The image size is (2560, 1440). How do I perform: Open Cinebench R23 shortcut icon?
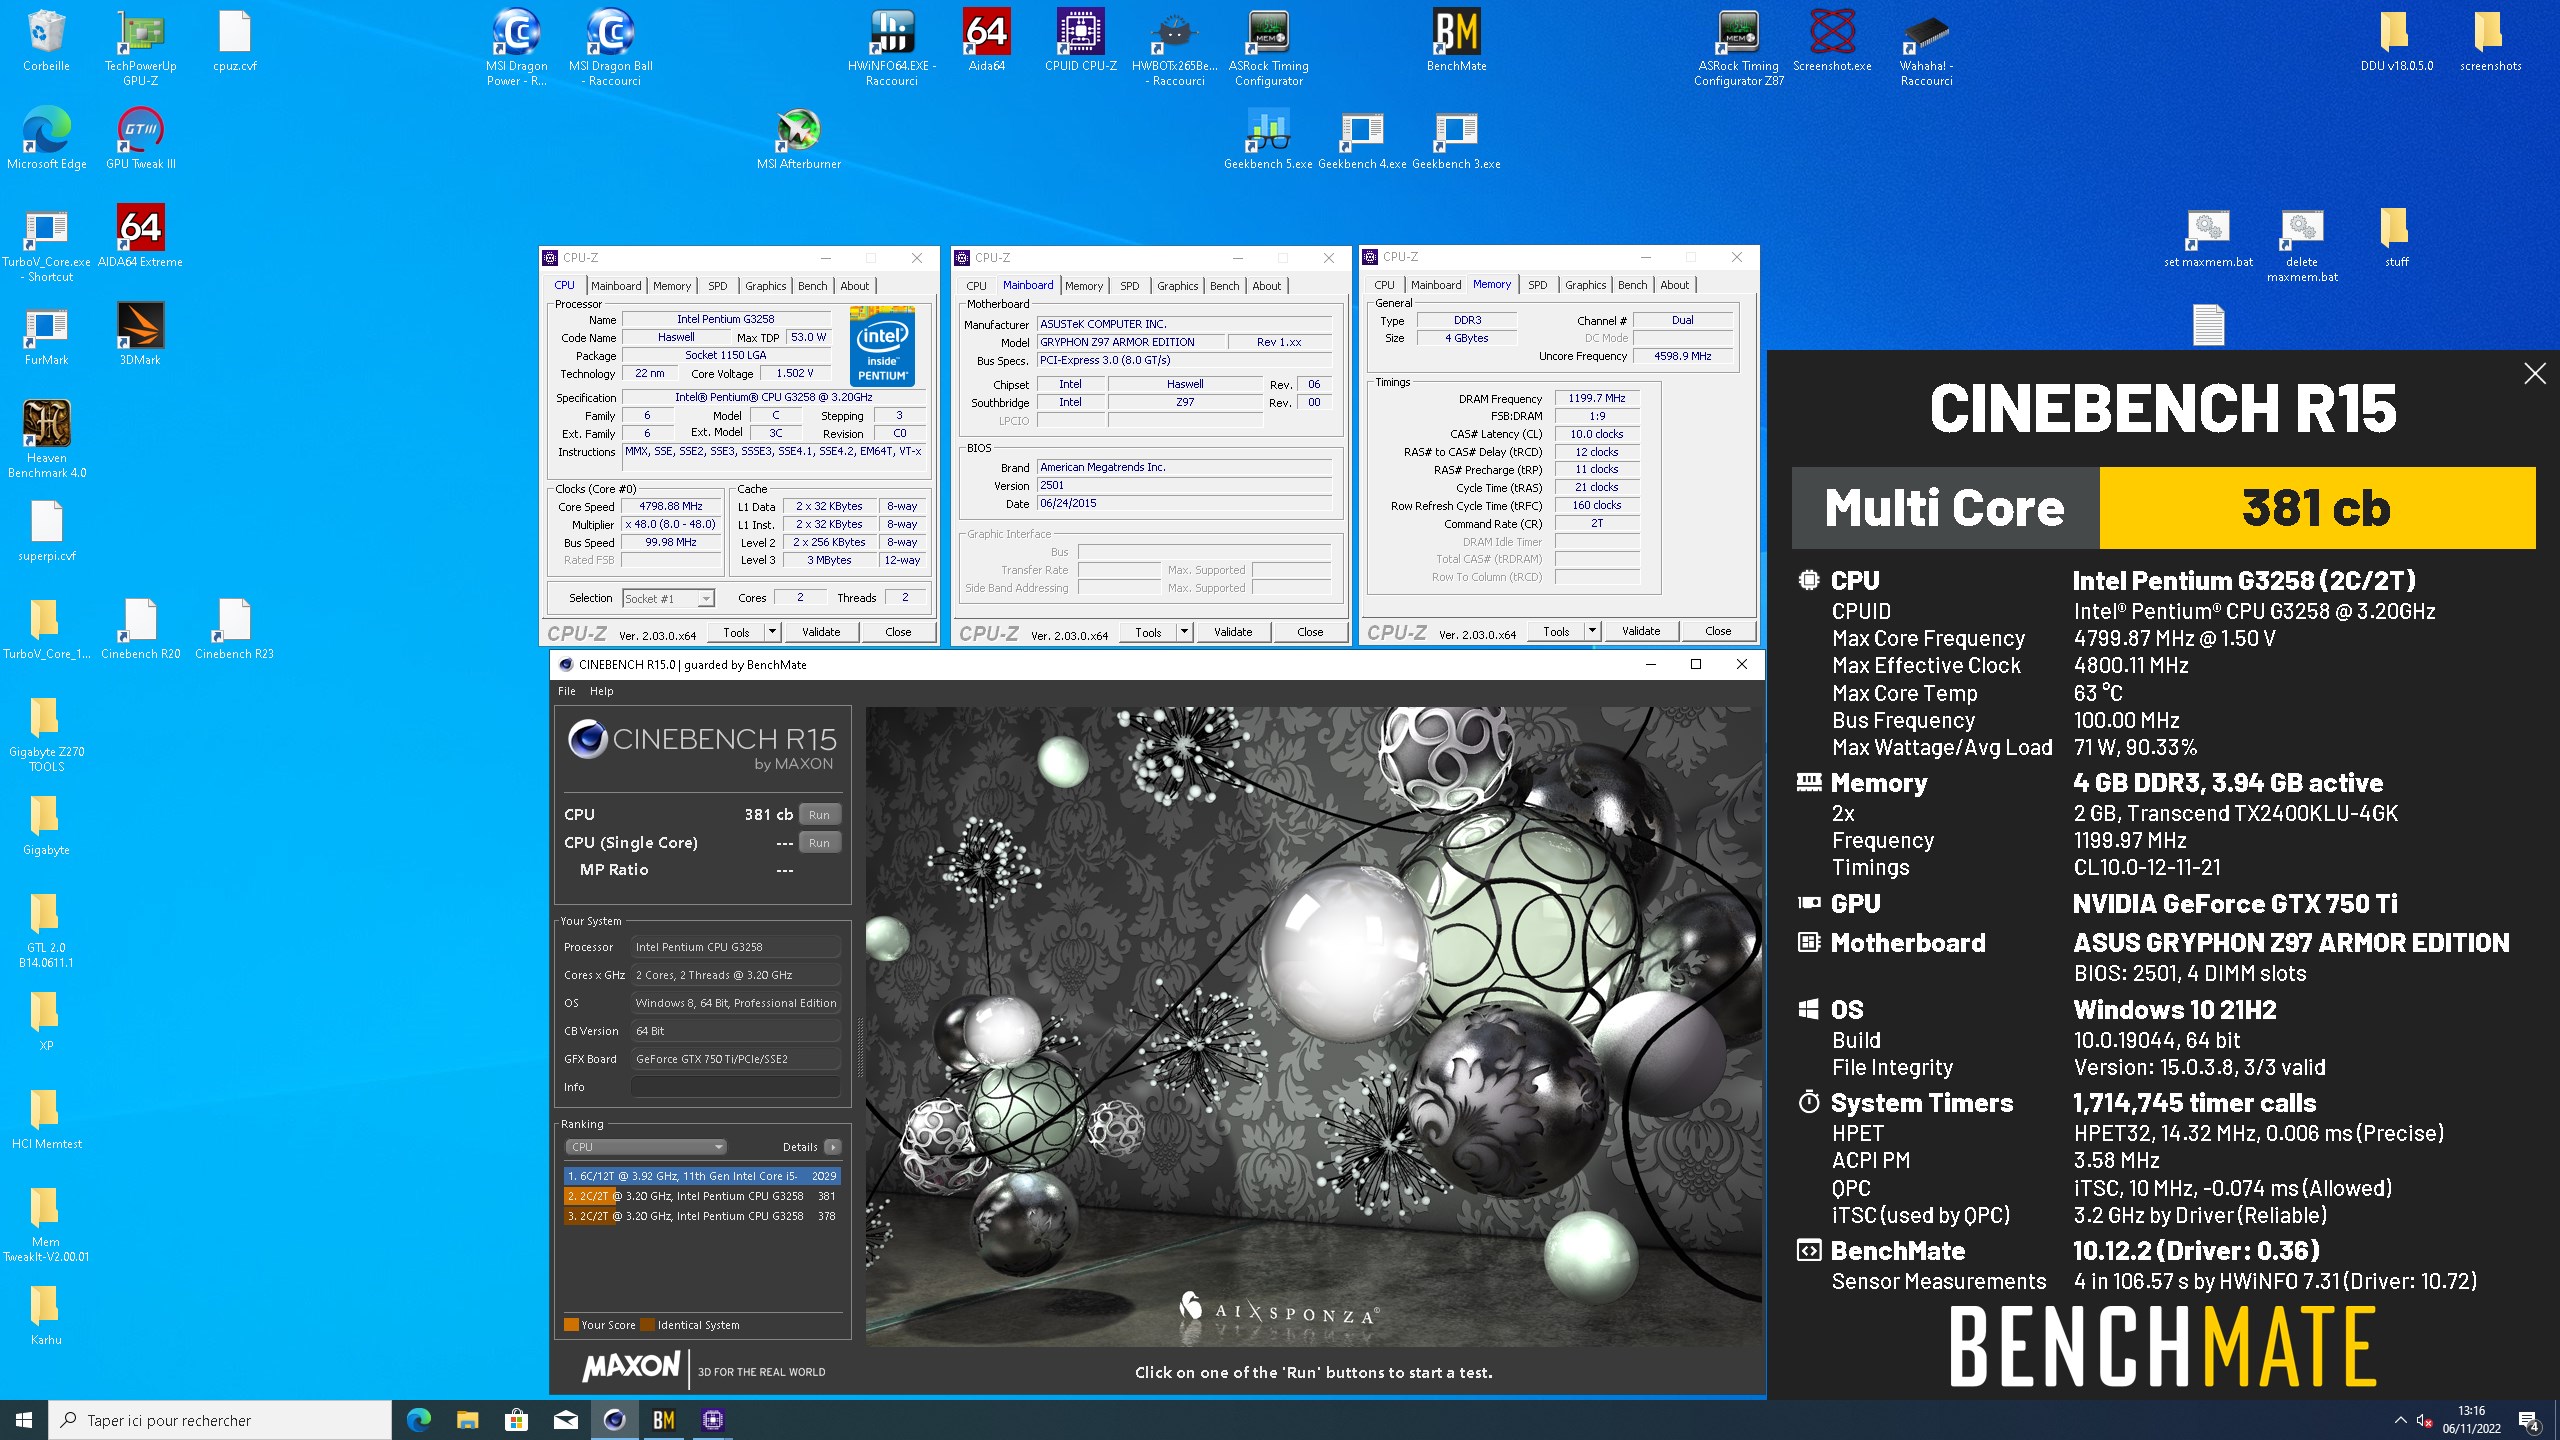click(x=234, y=629)
